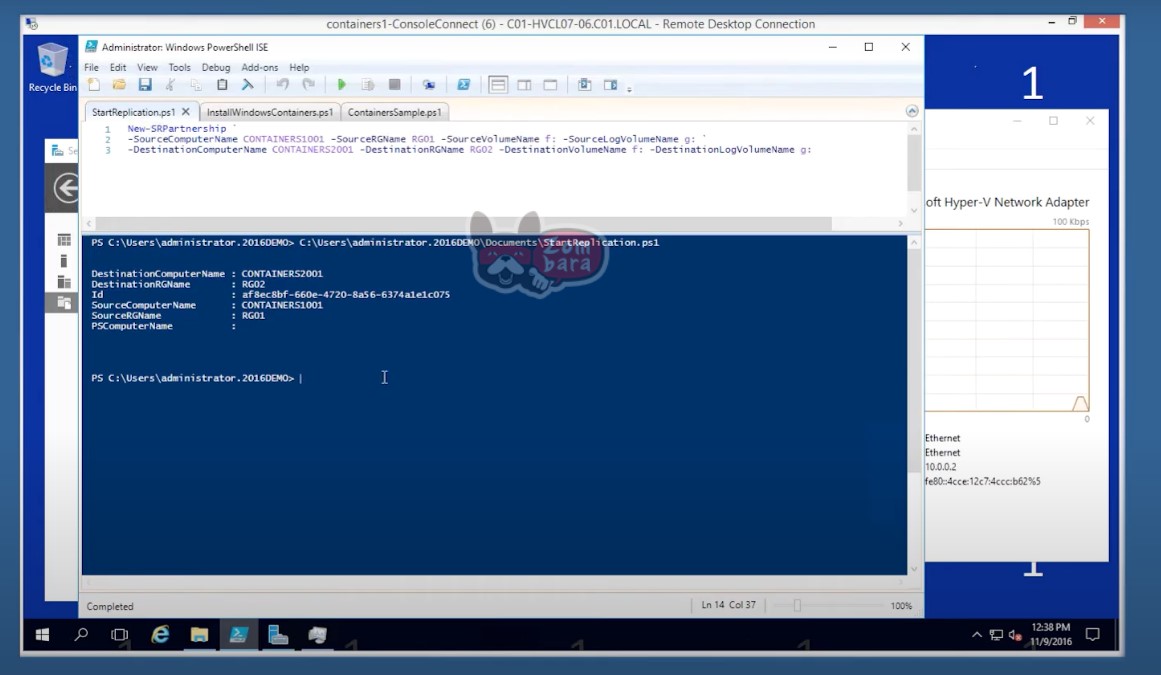Click the Cut scissors icon
Screen dimensions: 1161x675
tap(170, 85)
